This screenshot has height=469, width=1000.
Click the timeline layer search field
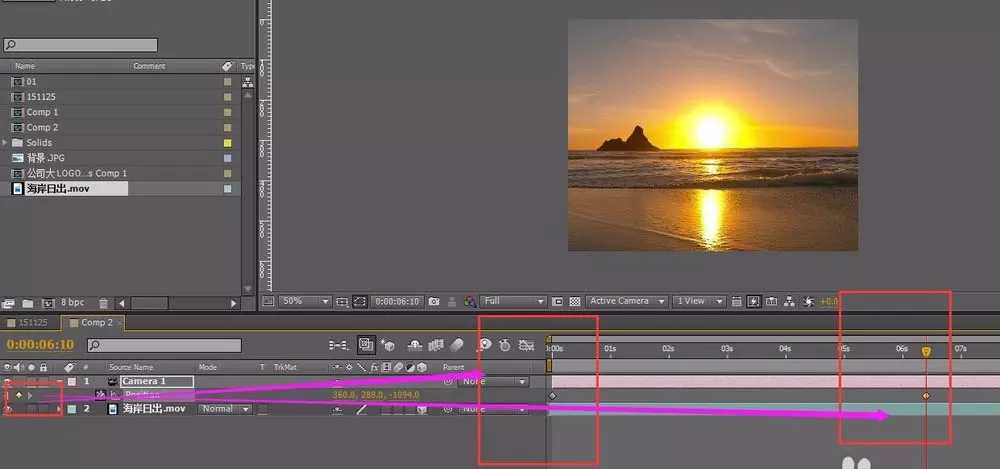pyautogui.click(x=165, y=345)
